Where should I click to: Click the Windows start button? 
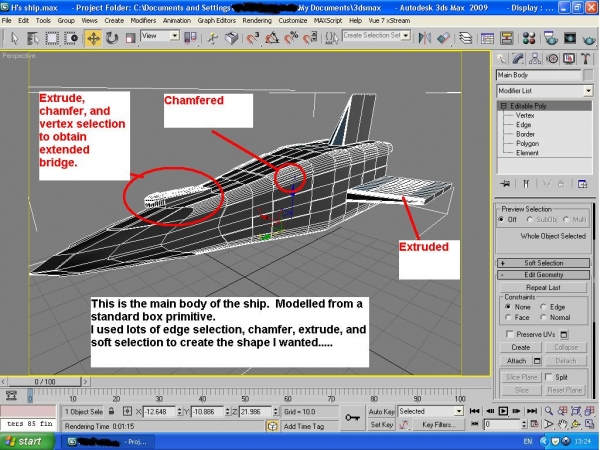(27, 442)
